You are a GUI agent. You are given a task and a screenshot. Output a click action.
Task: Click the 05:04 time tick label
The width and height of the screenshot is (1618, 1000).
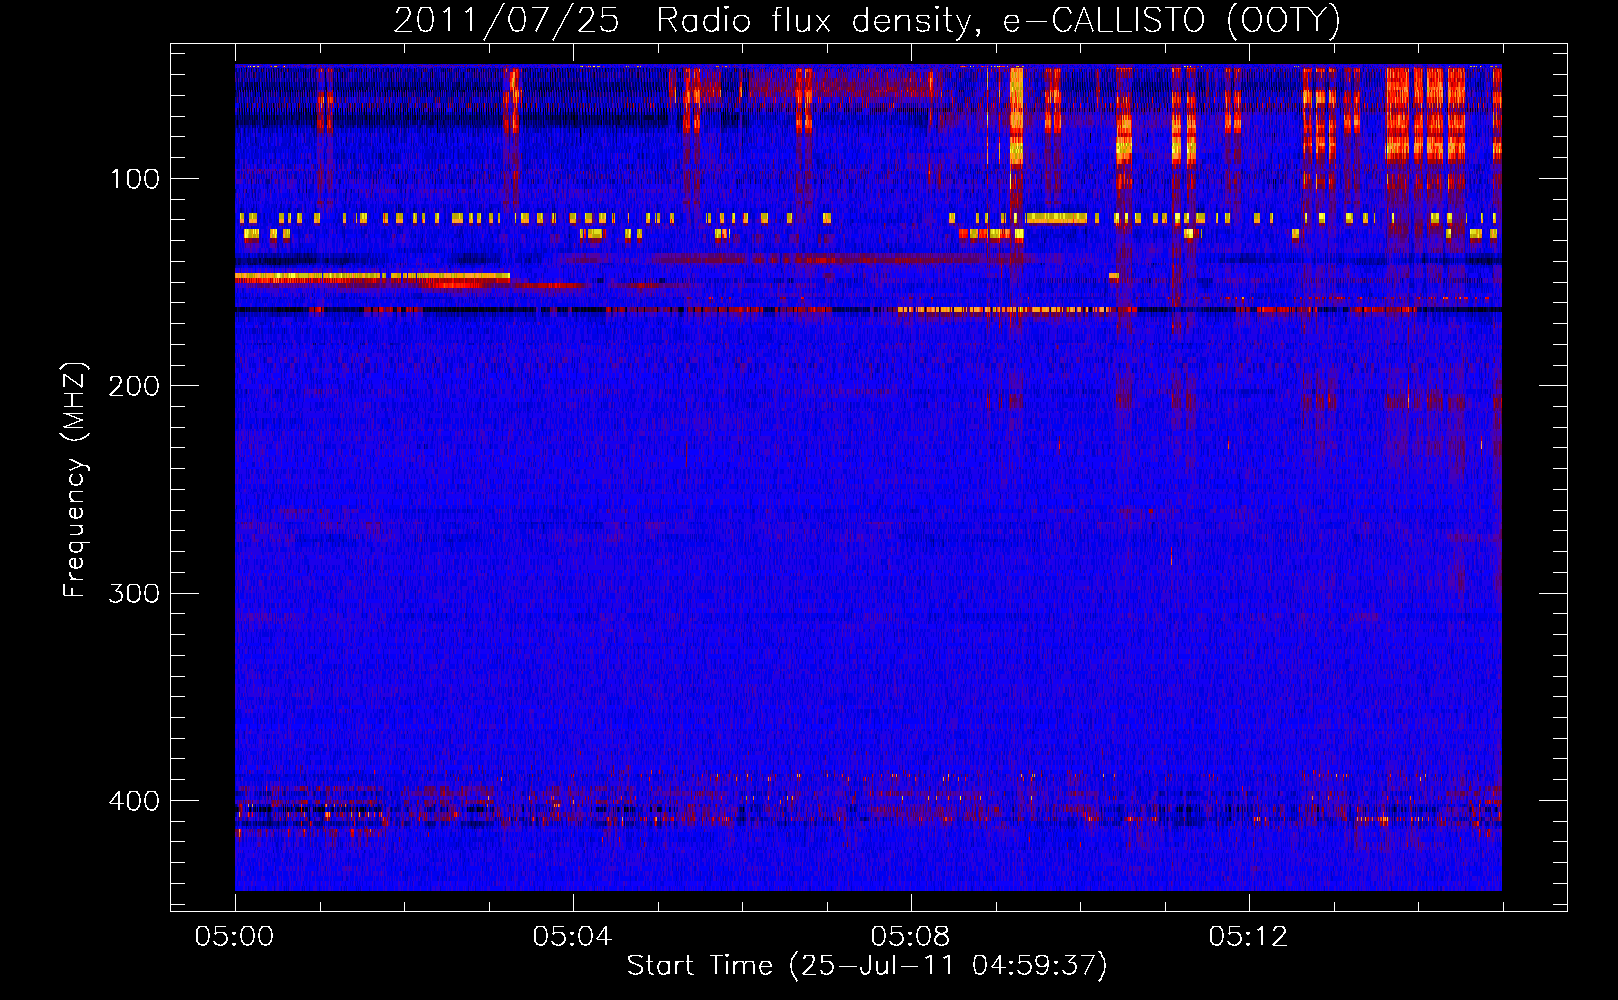tap(572, 937)
